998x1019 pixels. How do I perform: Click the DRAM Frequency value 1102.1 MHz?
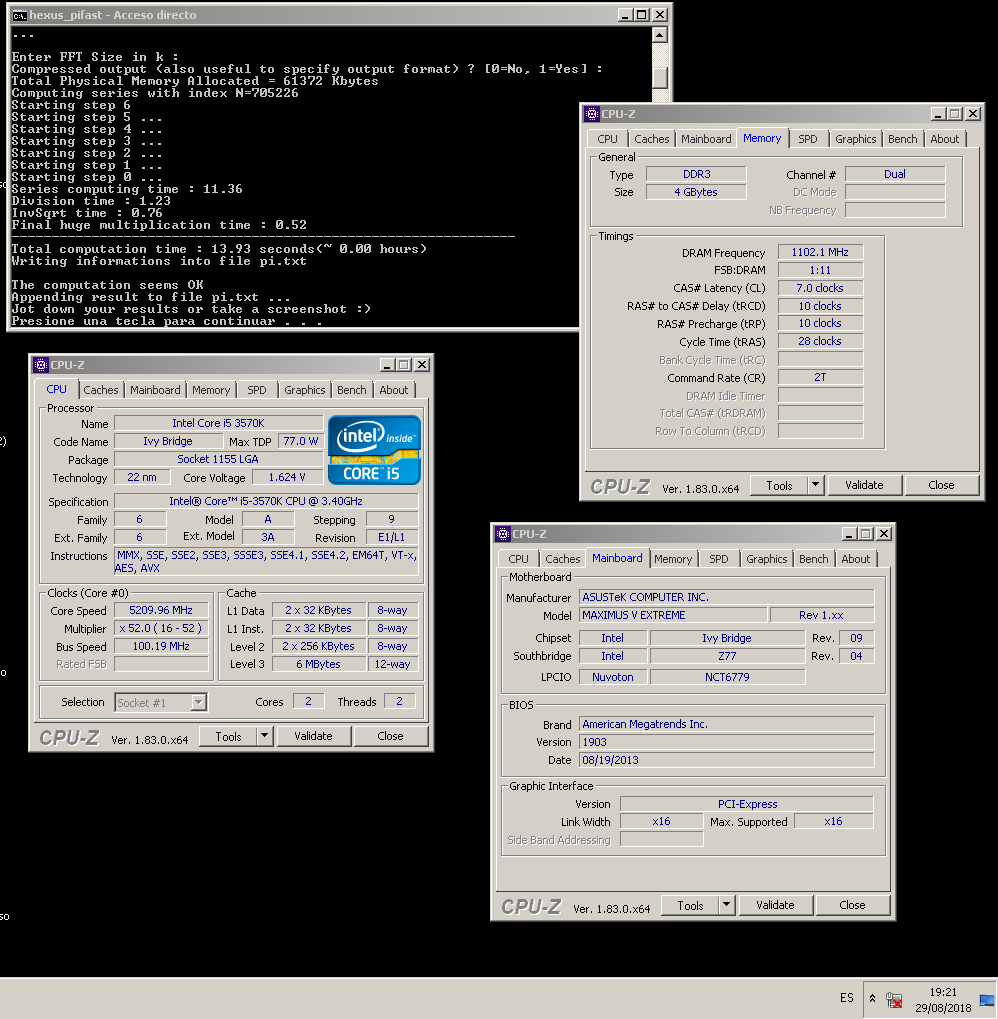pos(820,252)
